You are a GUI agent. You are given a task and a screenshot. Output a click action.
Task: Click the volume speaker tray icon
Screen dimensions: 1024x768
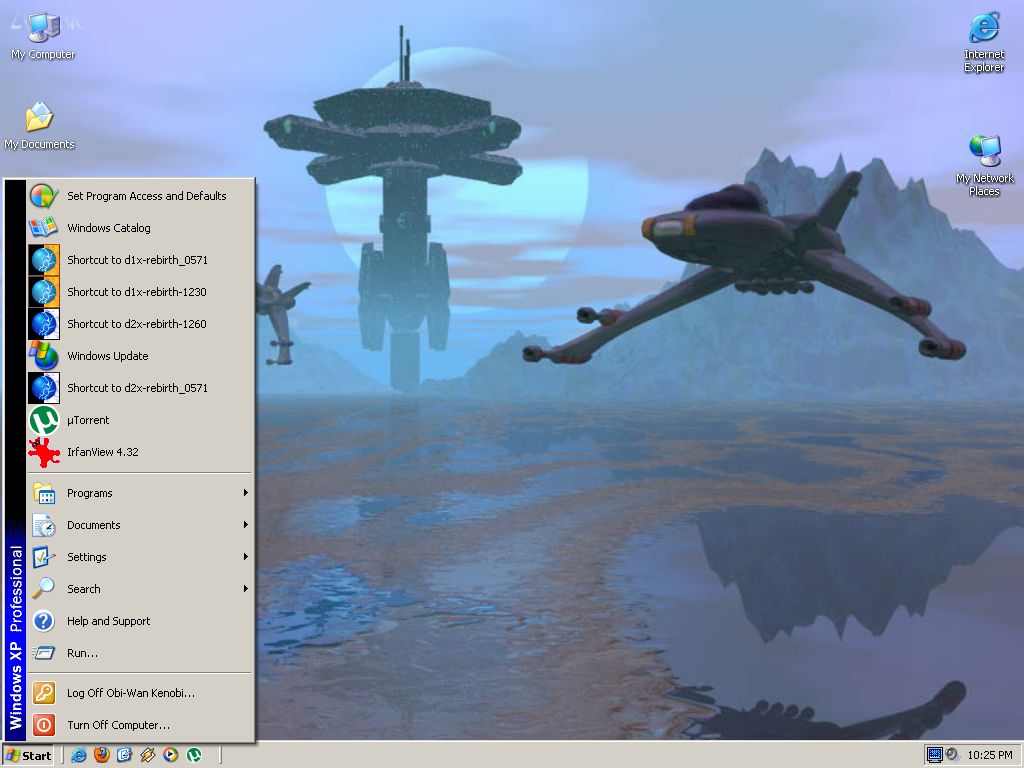(x=952, y=755)
